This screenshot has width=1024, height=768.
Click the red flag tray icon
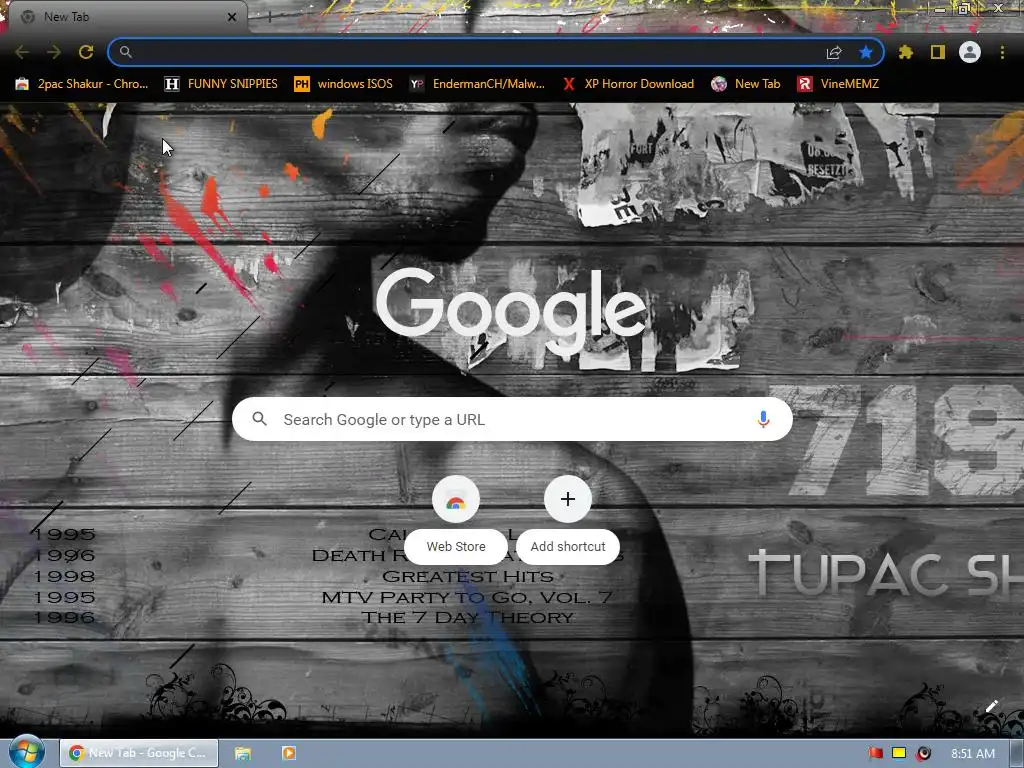pos(876,754)
